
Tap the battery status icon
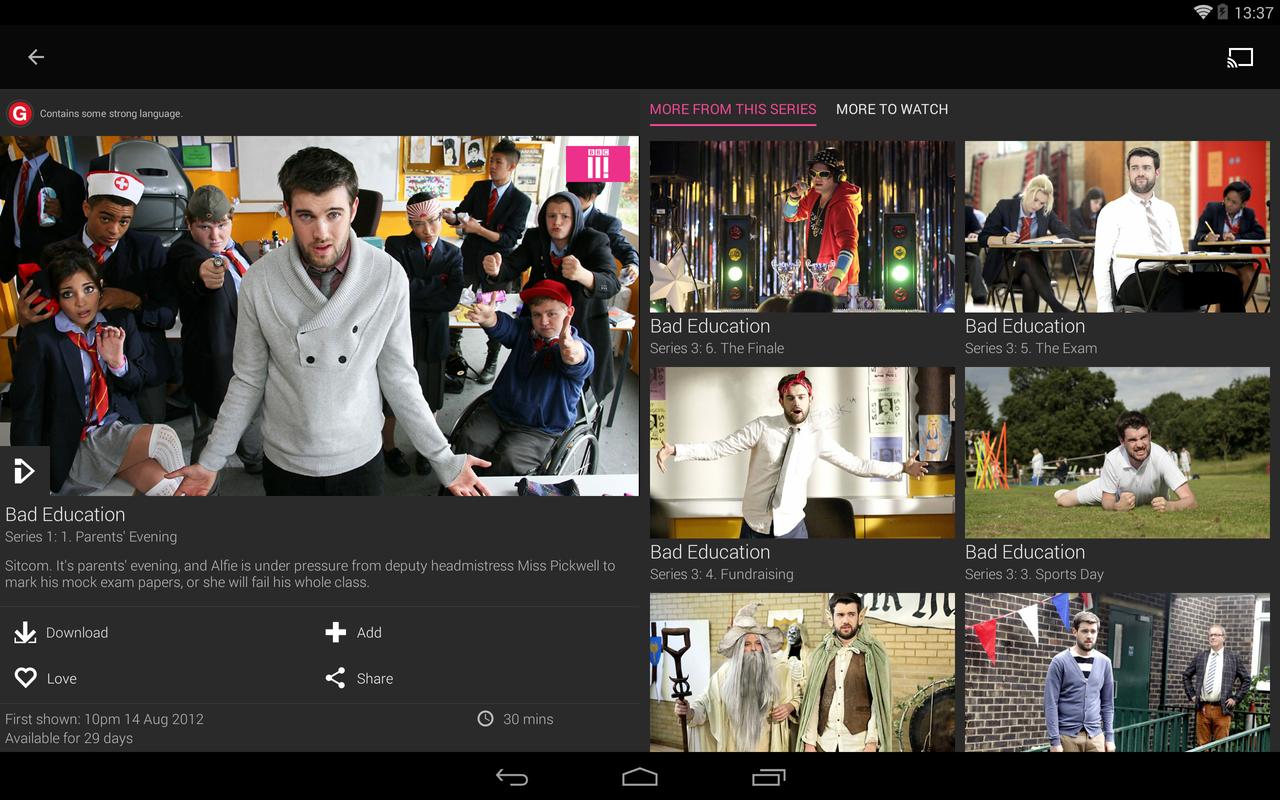(1222, 12)
